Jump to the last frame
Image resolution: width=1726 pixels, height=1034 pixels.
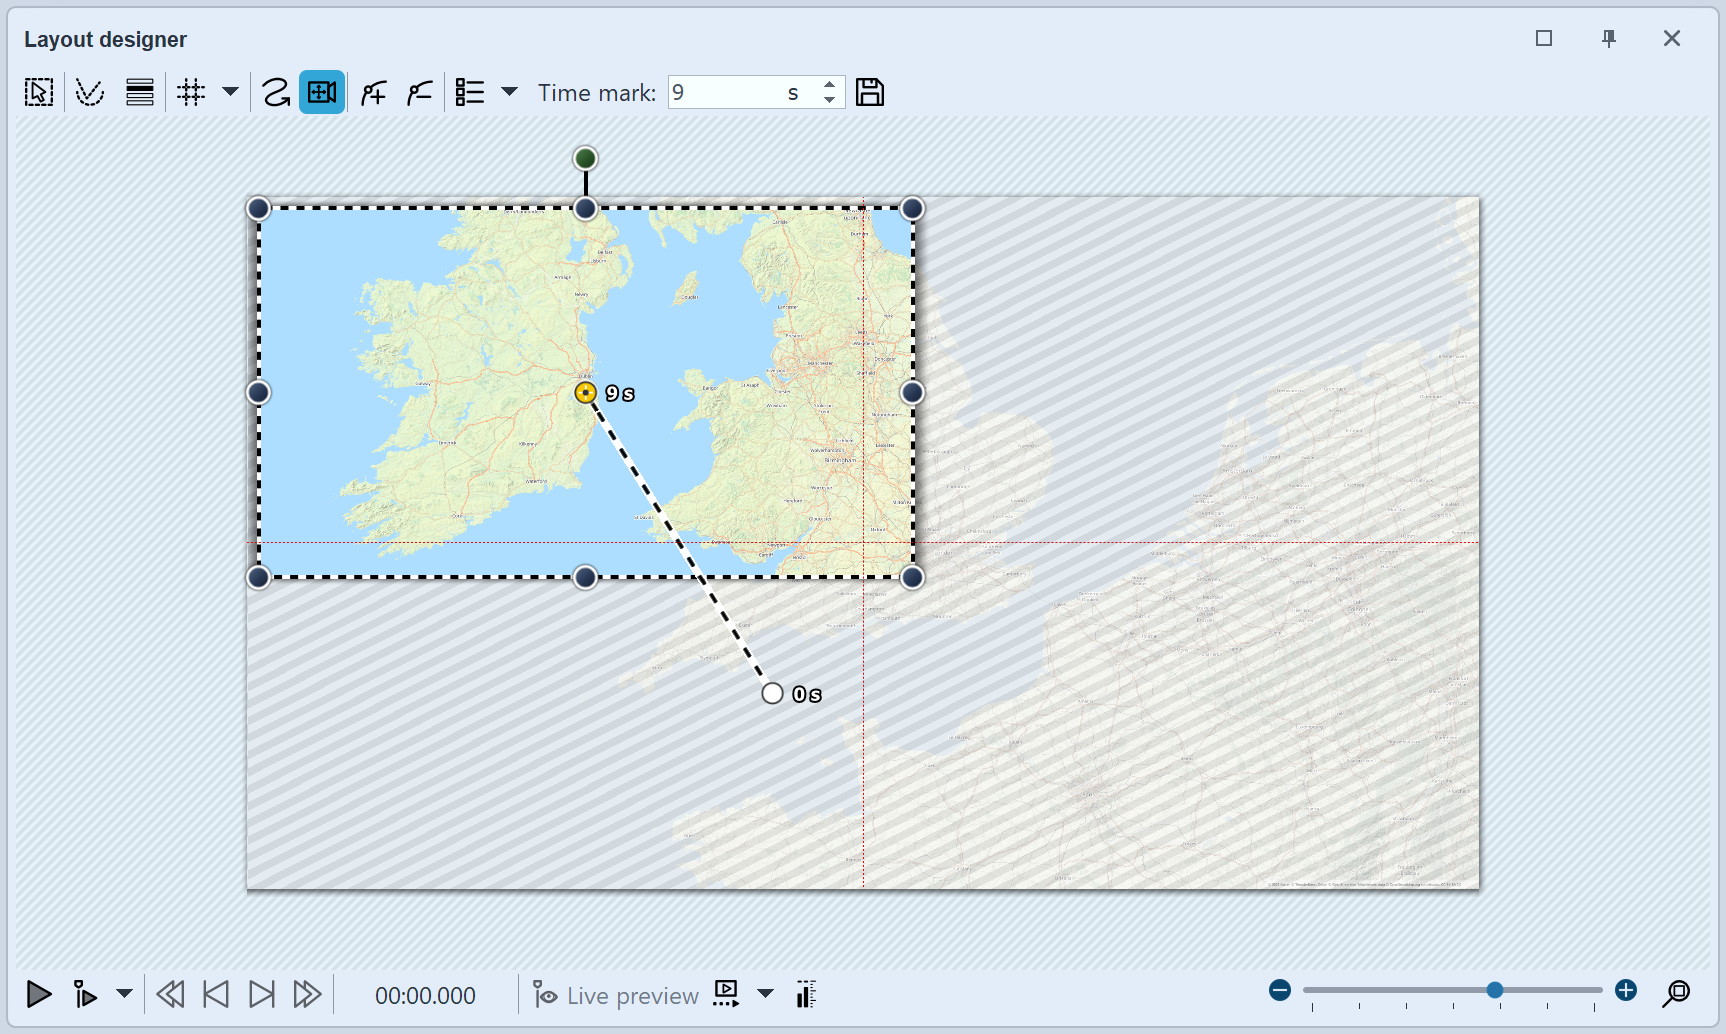(262, 994)
